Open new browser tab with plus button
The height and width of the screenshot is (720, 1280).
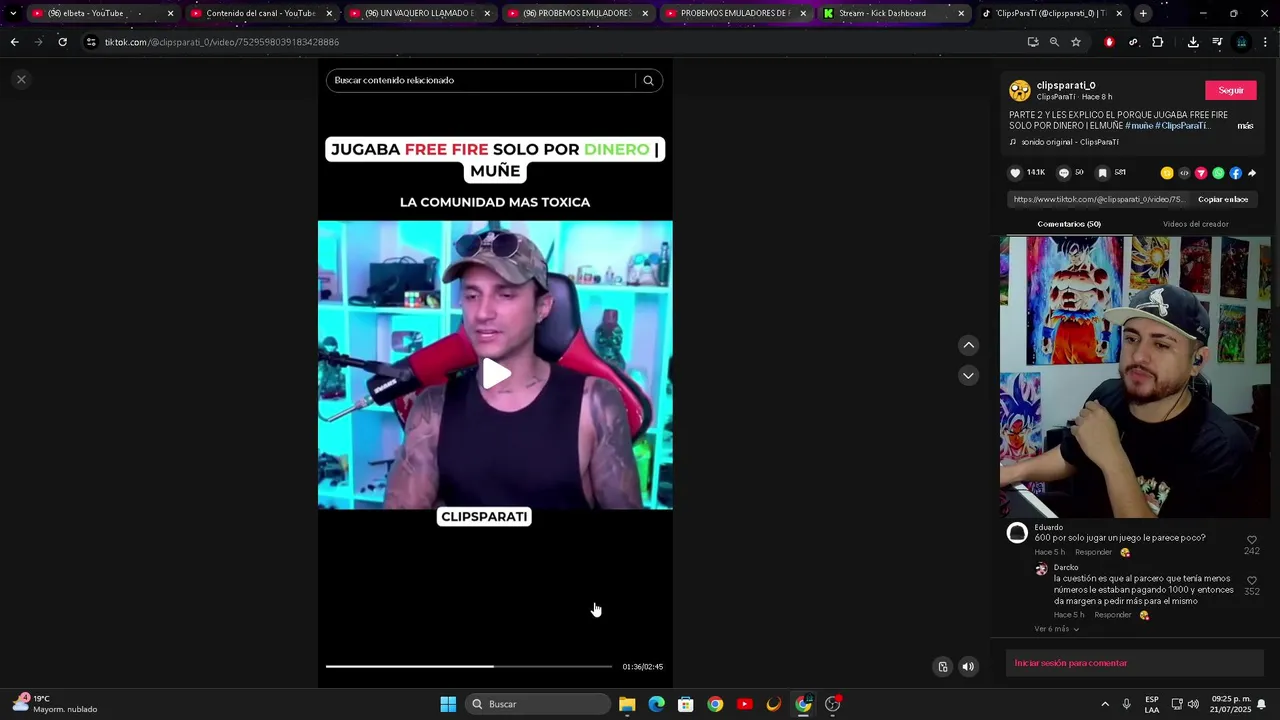tap(1143, 13)
